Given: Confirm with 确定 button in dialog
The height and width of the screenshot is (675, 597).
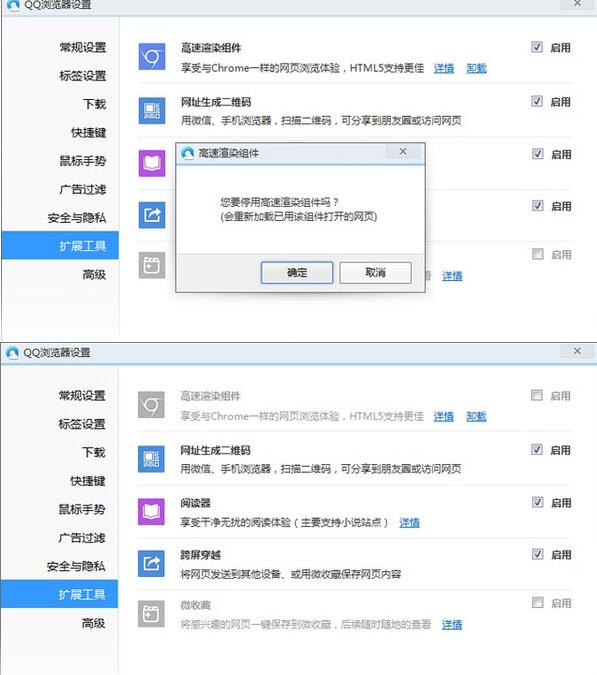Looking at the screenshot, I should [x=297, y=272].
